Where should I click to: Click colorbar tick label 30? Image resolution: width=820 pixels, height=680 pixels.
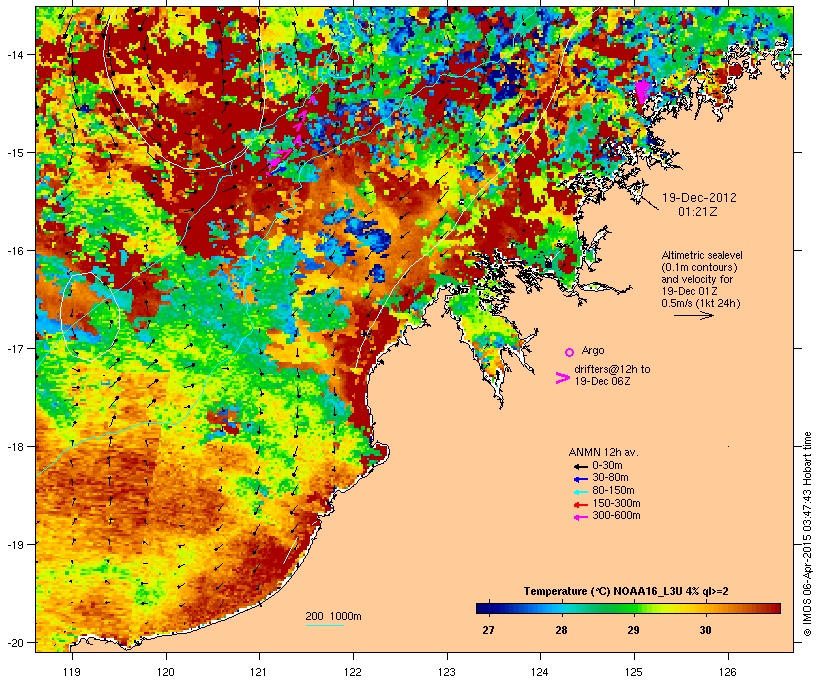[705, 630]
